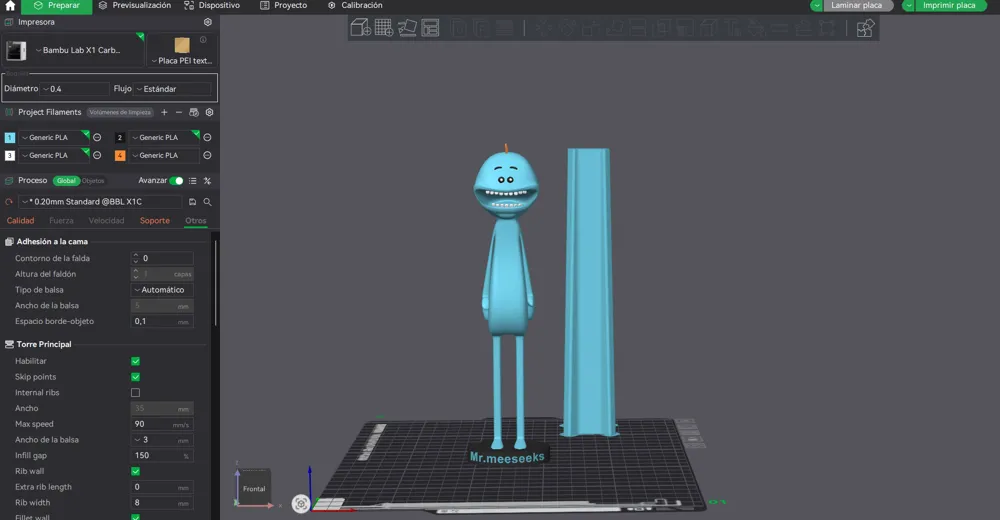Select the Global process mode
The image size is (1000, 520).
coord(66,181)
